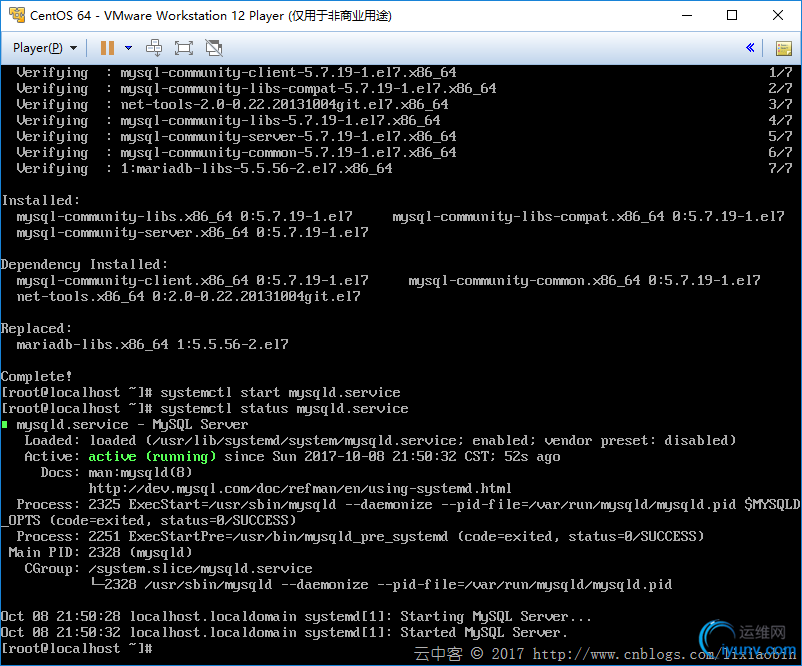Open the notes/message log icon
802x666 pixels.
[784, 49]
